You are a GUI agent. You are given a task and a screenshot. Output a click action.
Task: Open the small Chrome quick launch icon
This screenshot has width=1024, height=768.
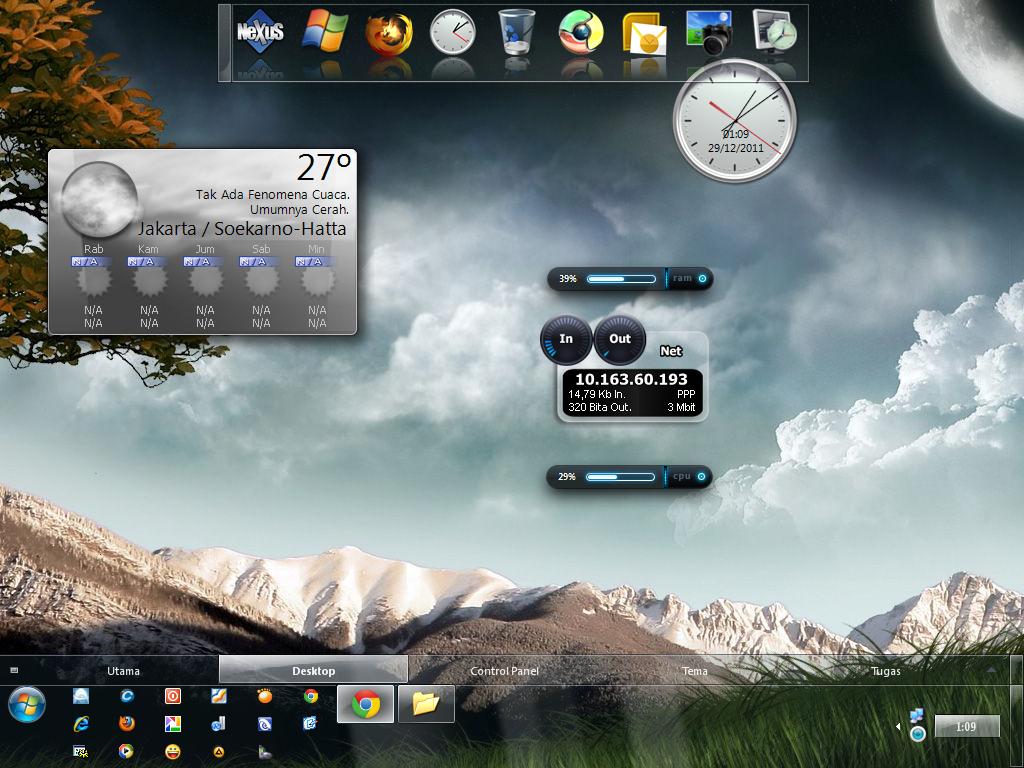311,696
